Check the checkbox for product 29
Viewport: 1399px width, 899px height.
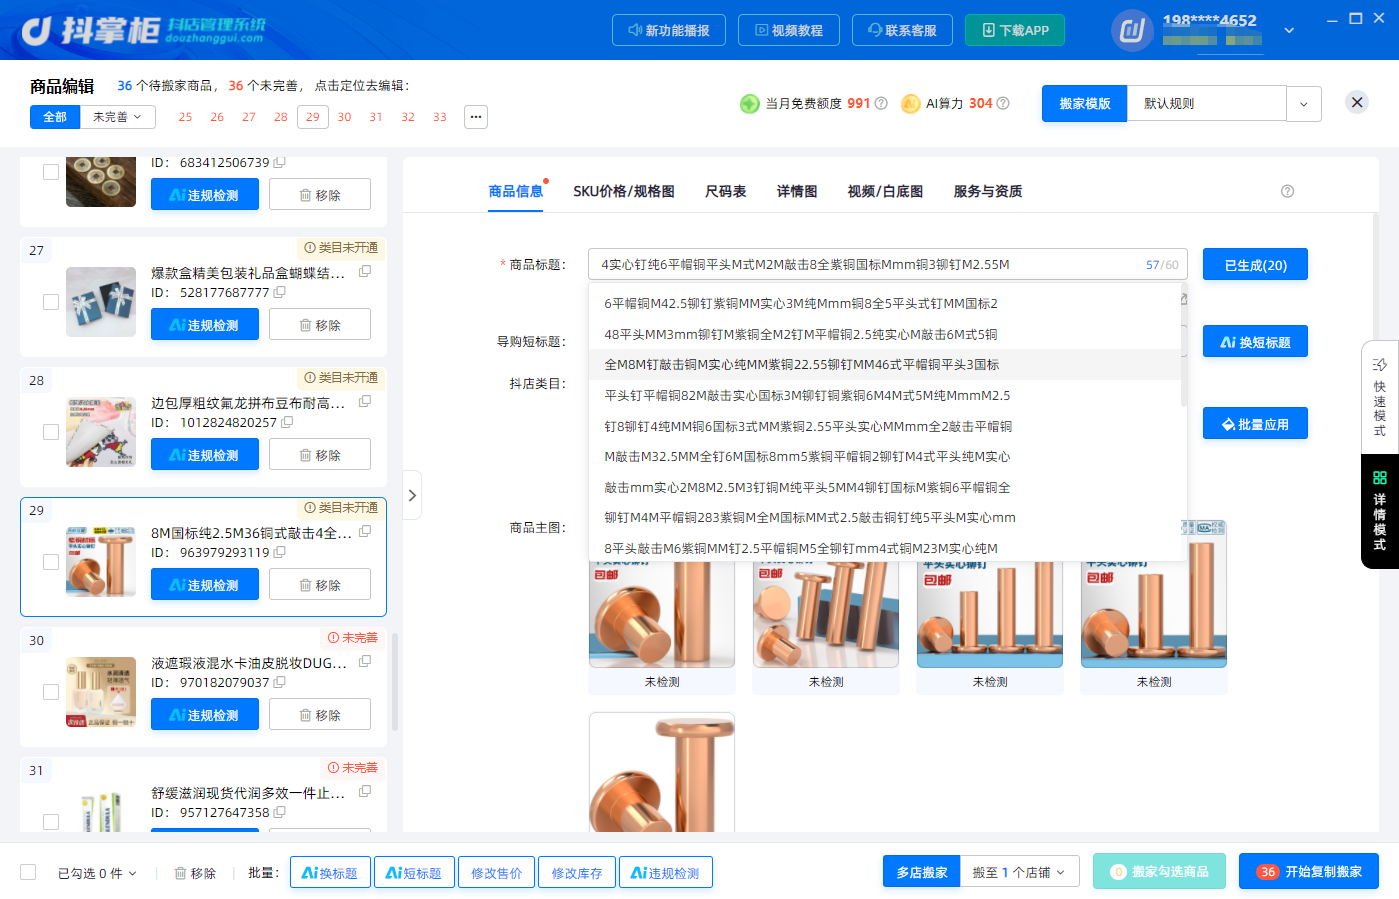click(51, 562)
